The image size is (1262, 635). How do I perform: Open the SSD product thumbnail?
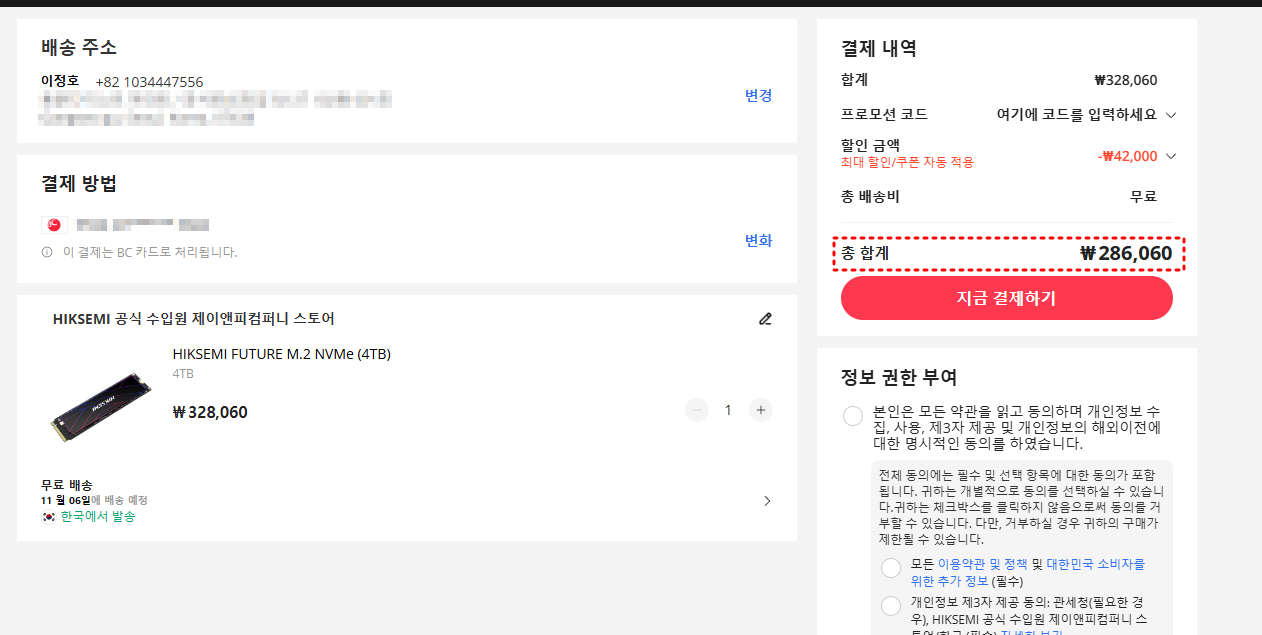click(100, 406)
